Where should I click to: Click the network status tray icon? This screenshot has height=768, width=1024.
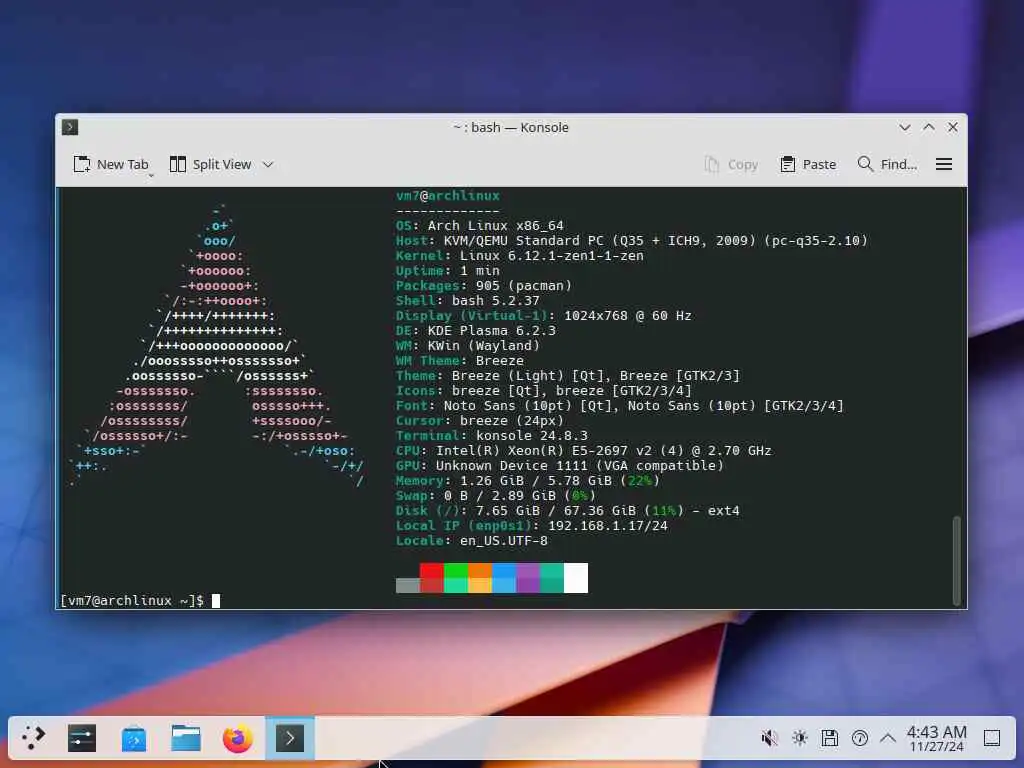click(x=859, y=738)
